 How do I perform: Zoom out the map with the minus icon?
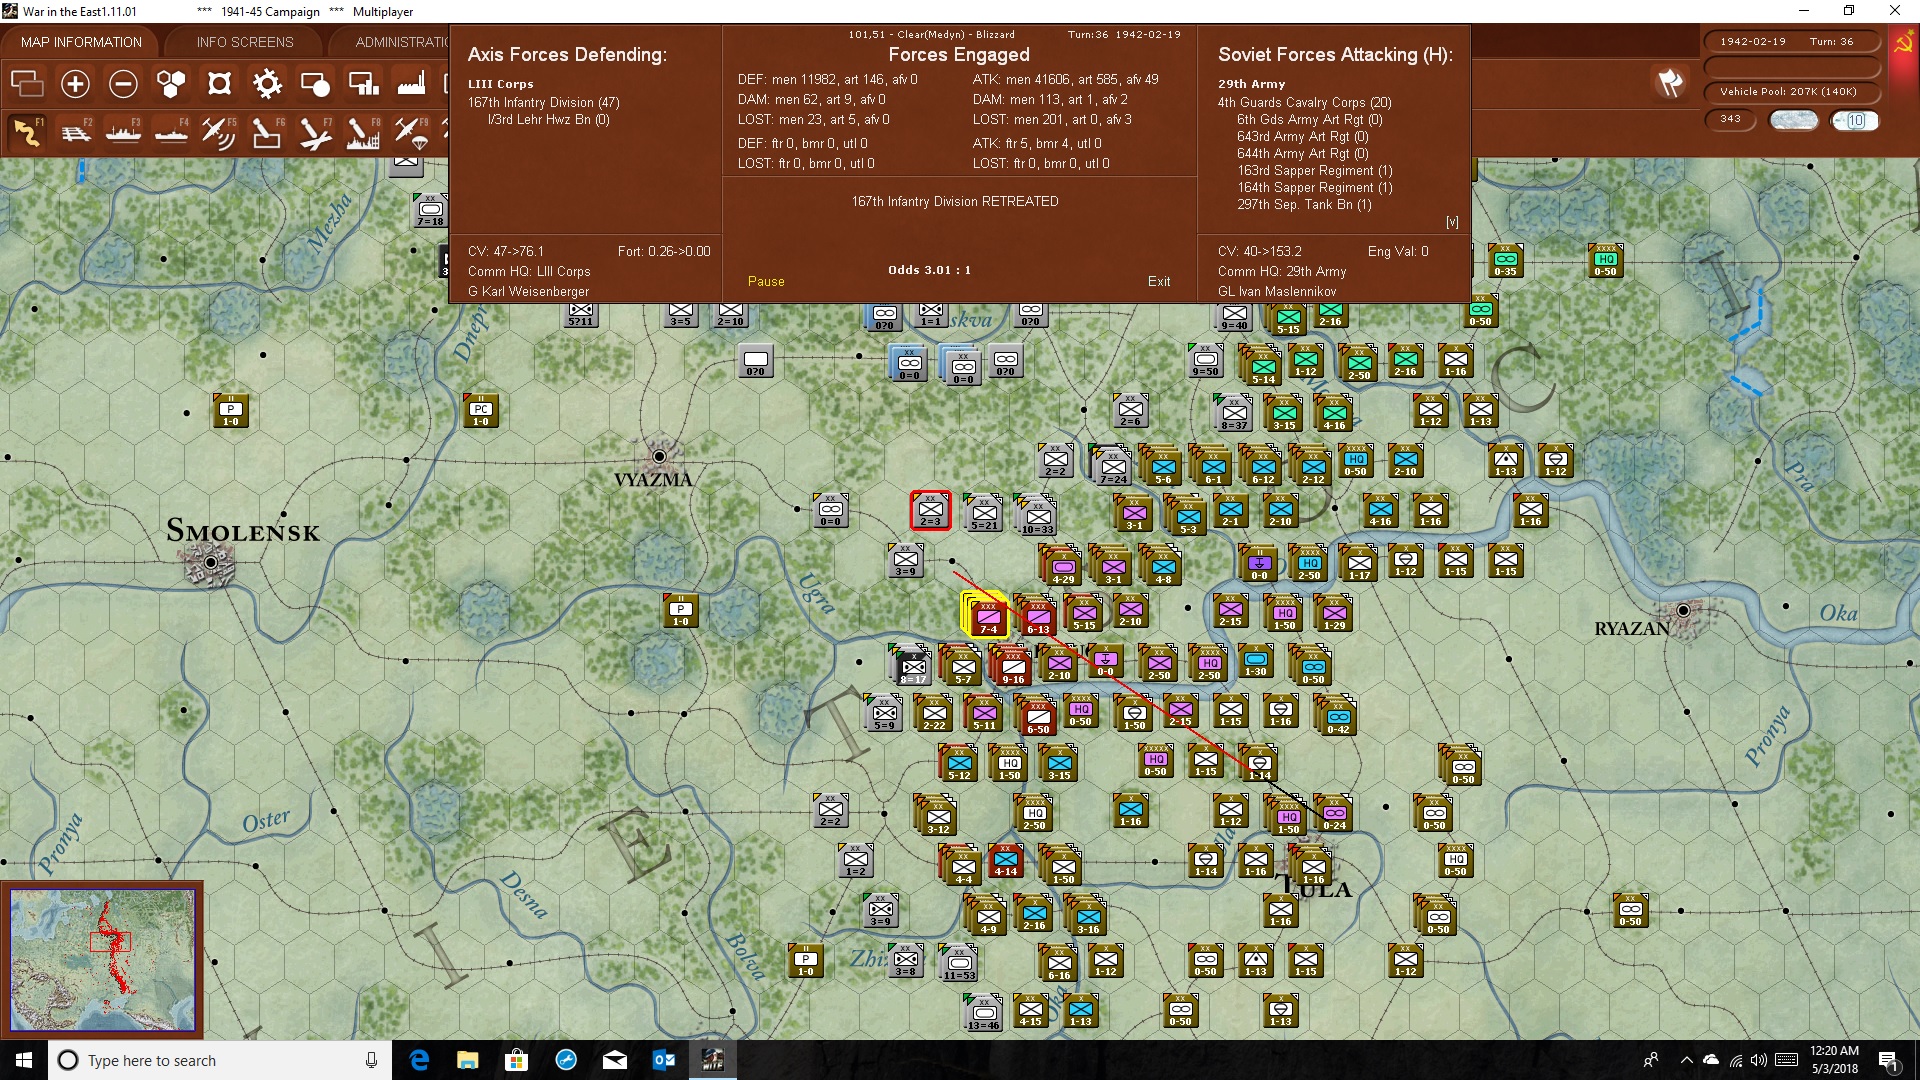pyautogui.click(x=123, y=84)
